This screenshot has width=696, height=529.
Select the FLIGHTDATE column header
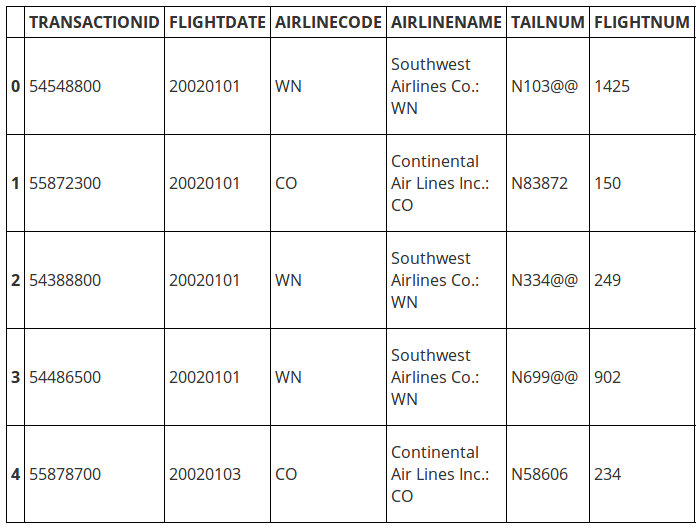click(218, 22)
